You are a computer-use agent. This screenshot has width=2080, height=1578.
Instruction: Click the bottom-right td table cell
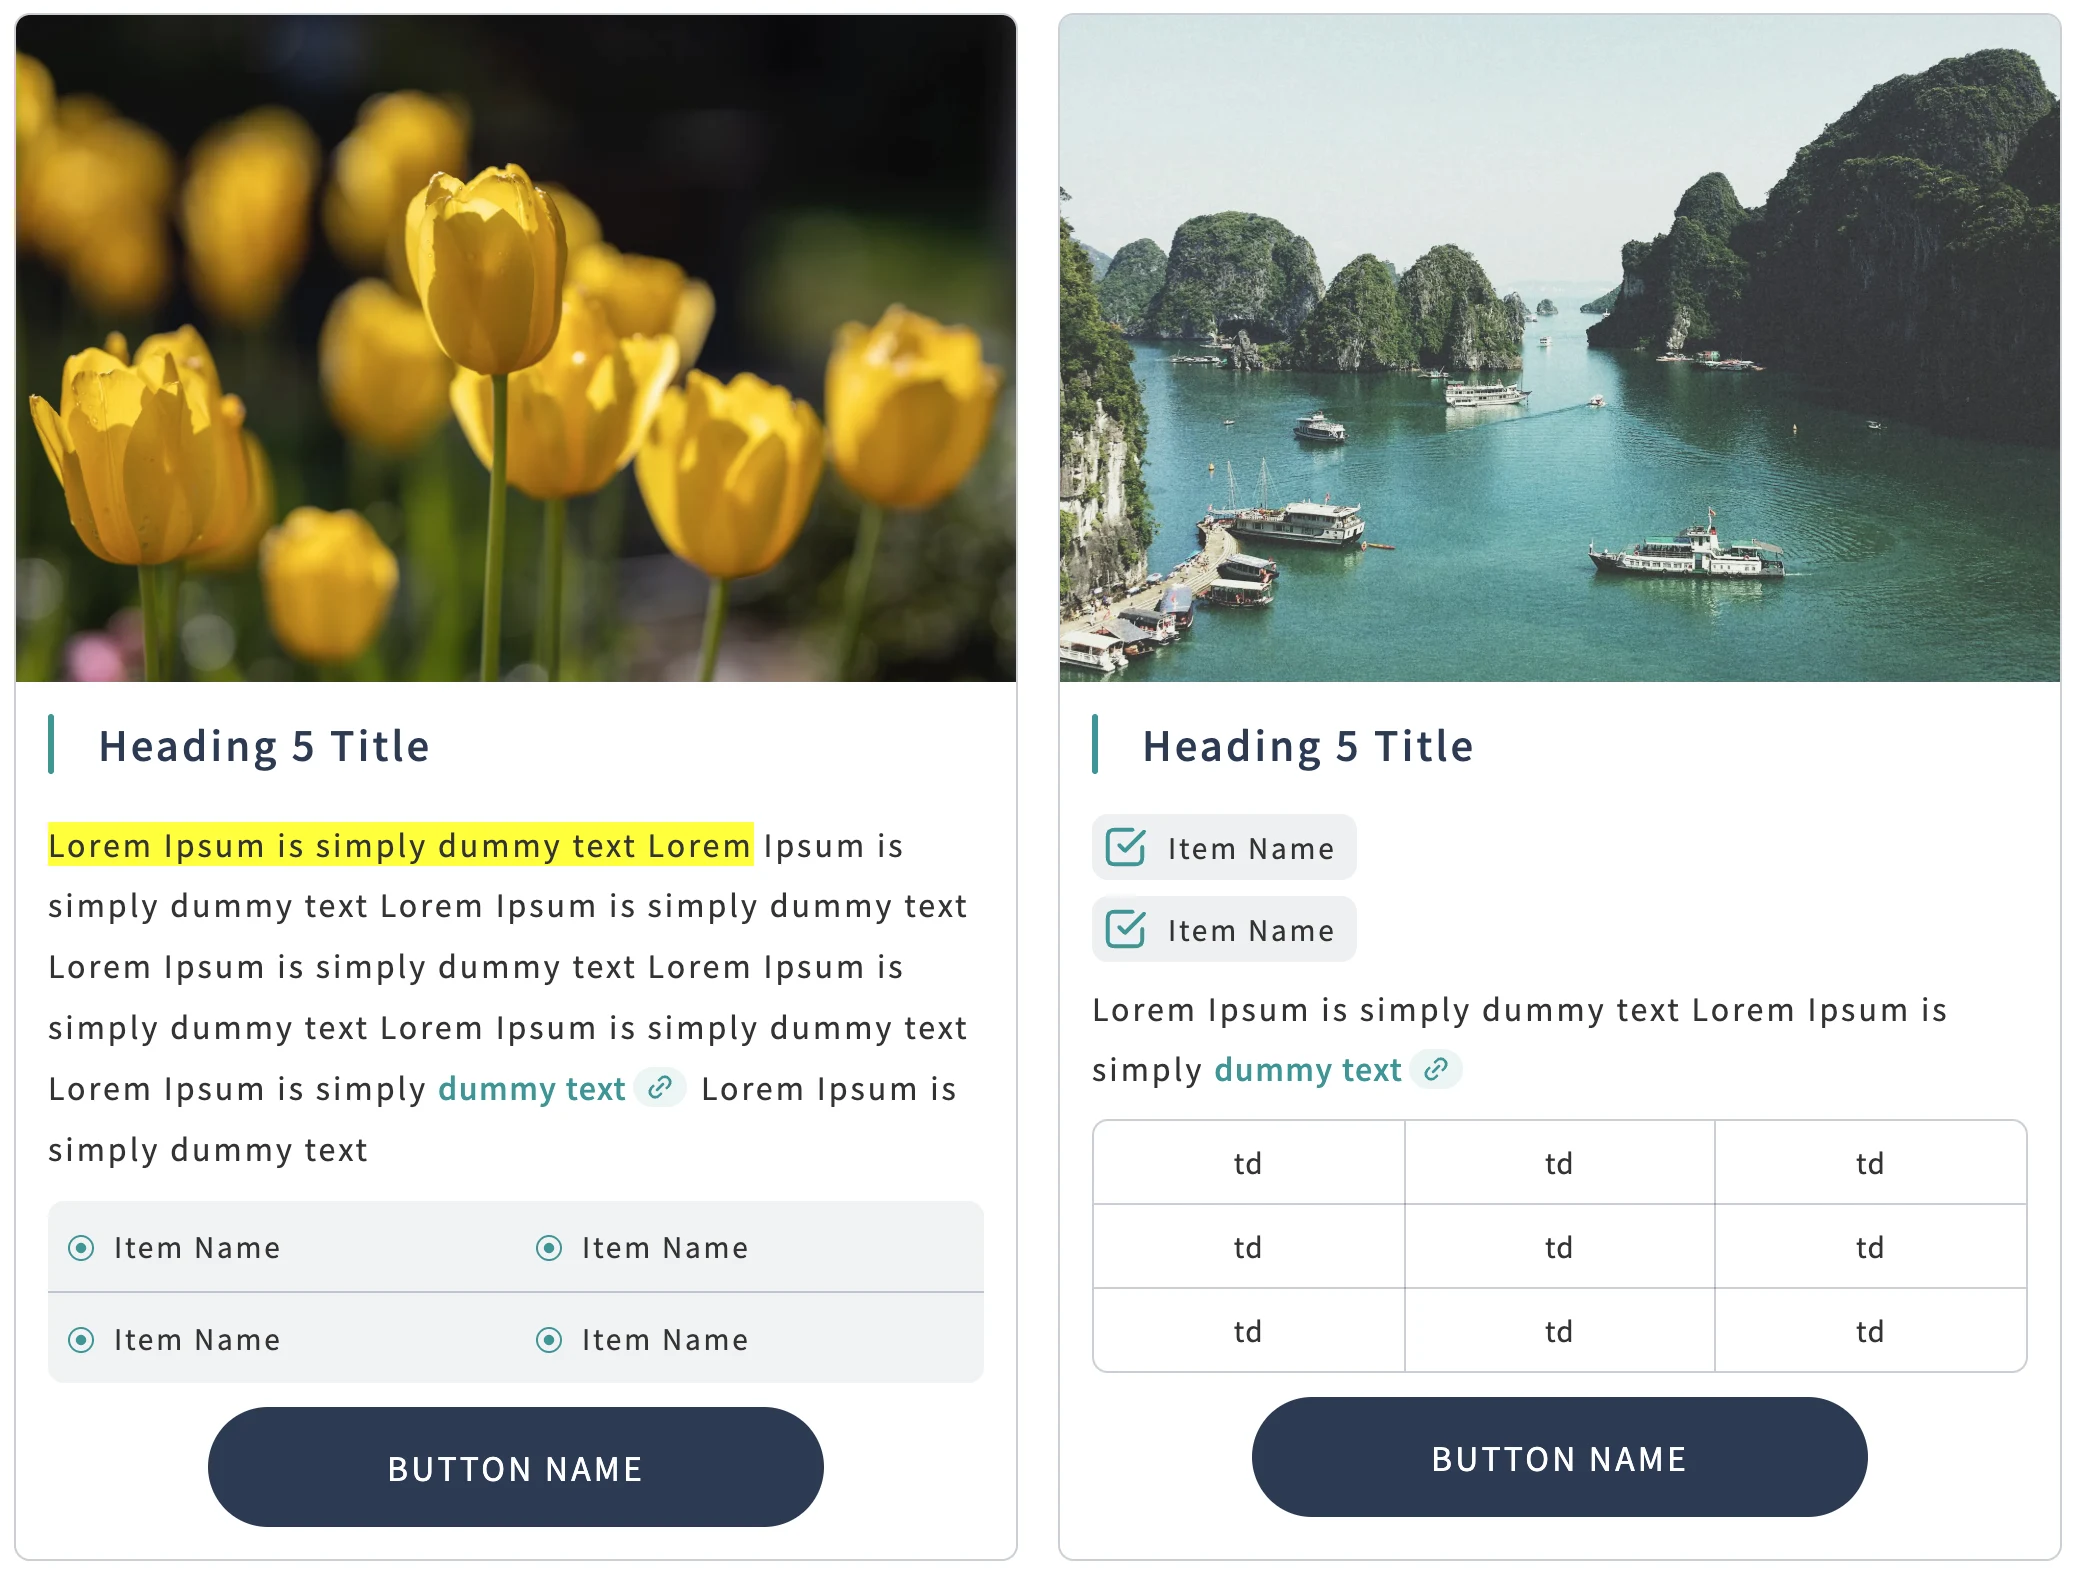pos(1870,1331)
